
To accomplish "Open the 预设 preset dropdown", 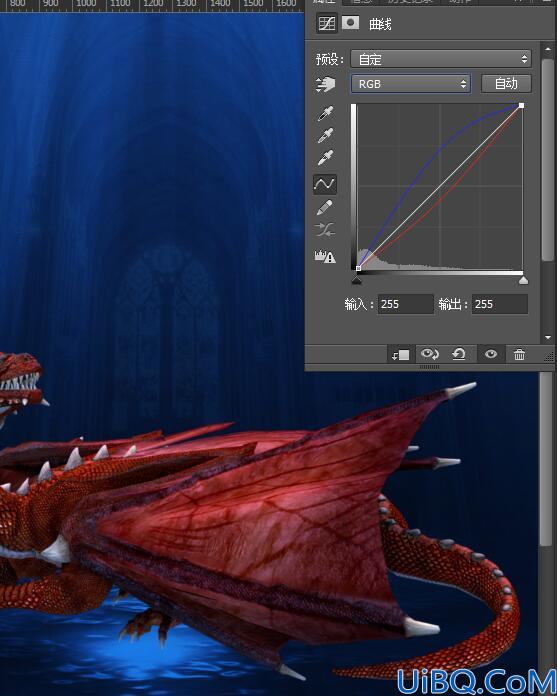I will [441, 59].
